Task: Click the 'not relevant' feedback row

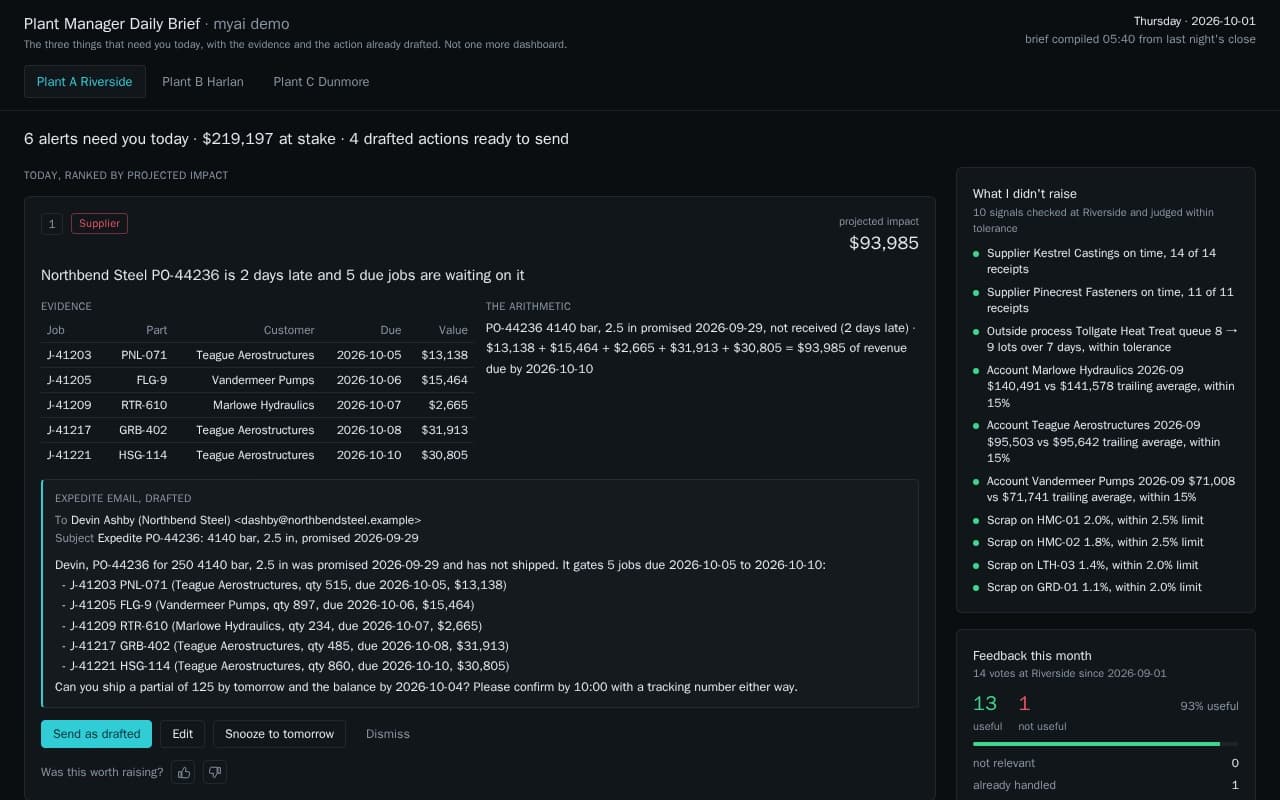Action: point(1105,763)
